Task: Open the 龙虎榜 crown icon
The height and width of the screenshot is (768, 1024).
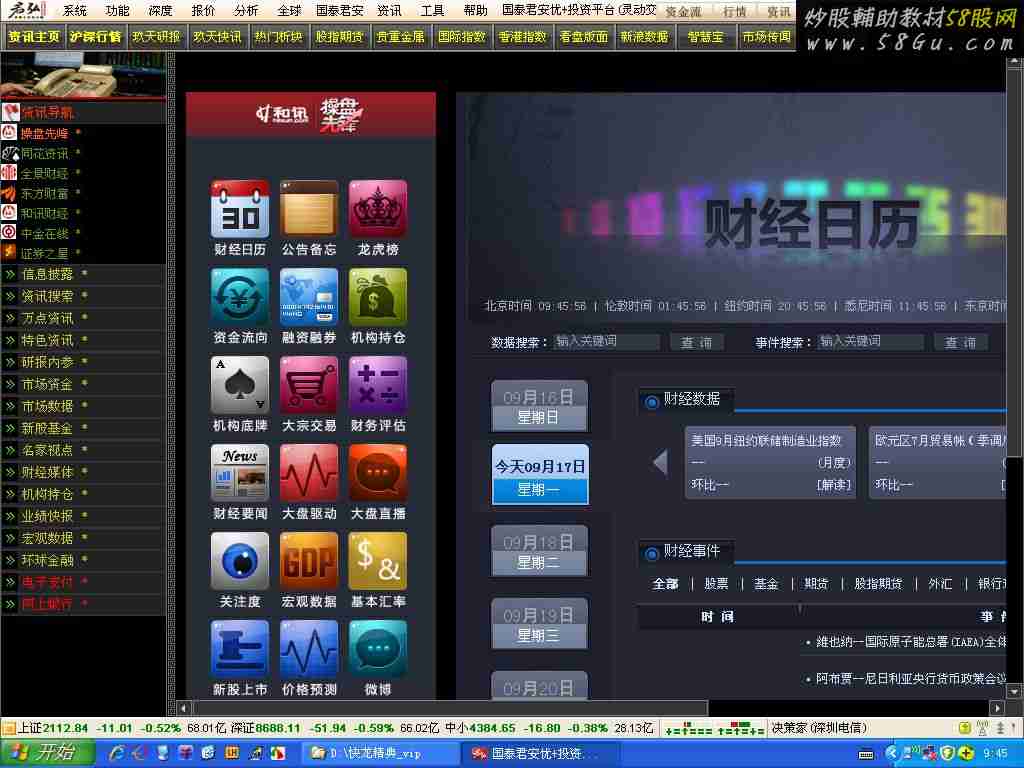Action: (x=378, y=209)
